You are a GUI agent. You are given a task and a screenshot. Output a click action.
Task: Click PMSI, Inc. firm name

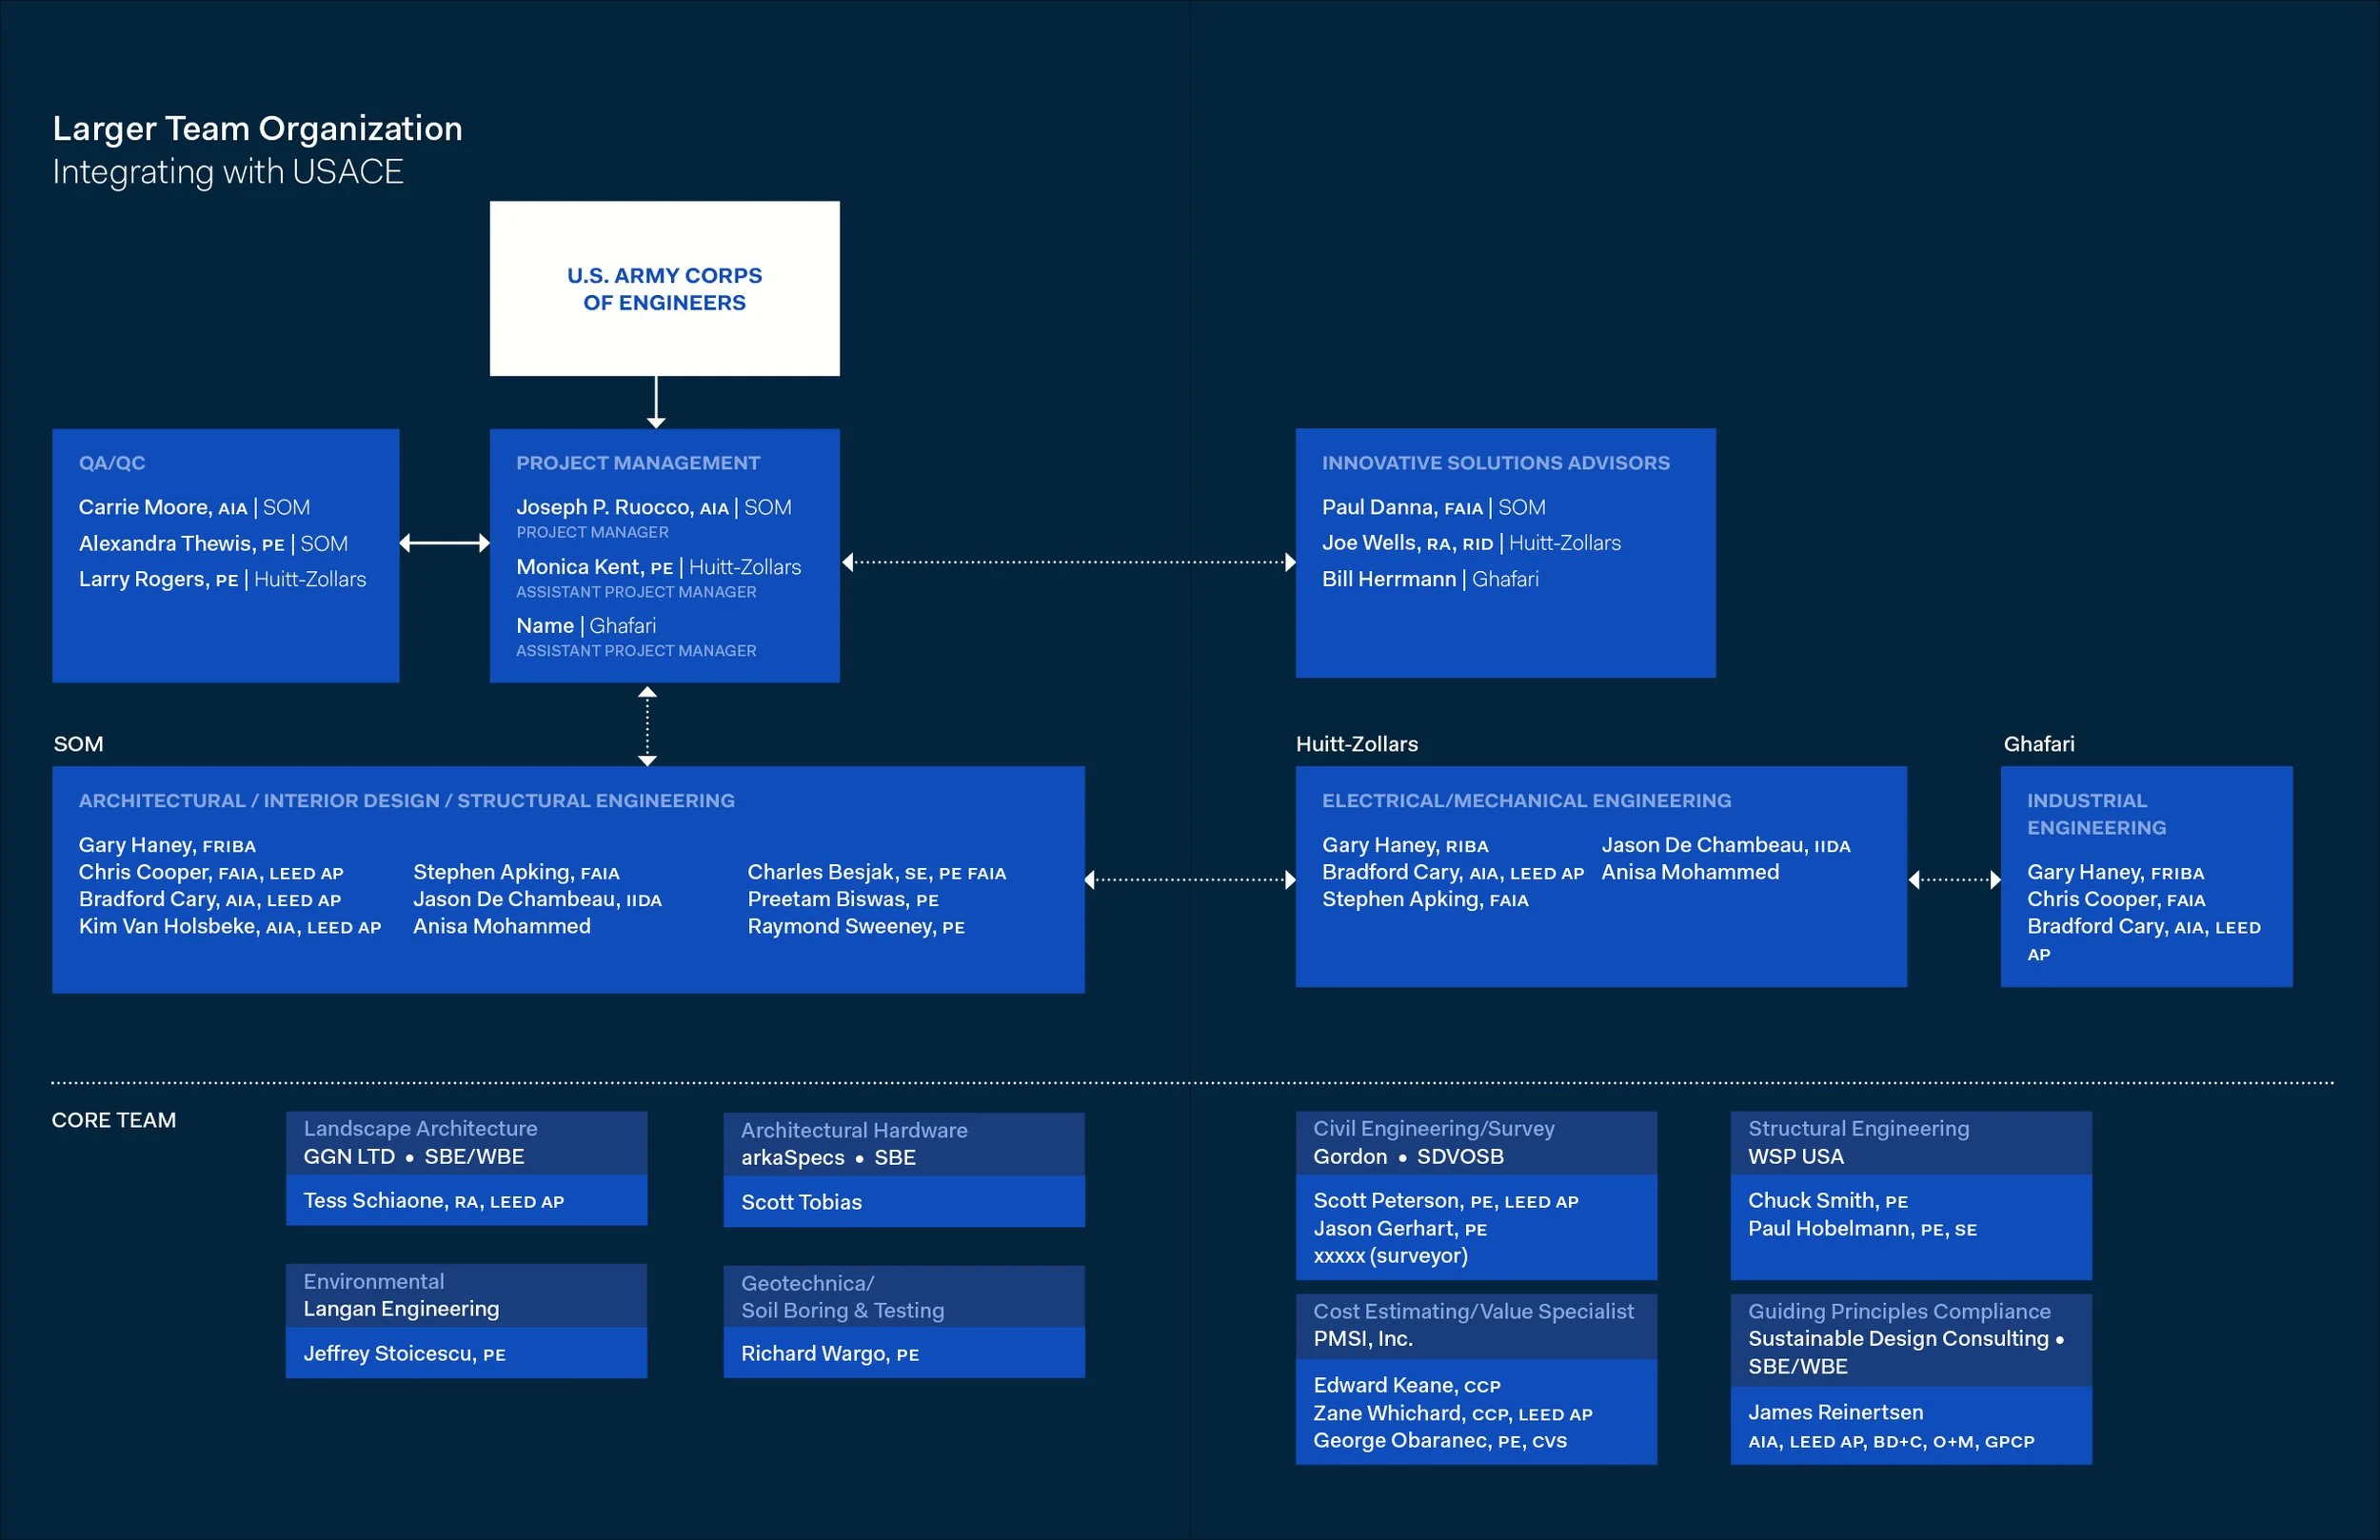tap(1363, 1339)
